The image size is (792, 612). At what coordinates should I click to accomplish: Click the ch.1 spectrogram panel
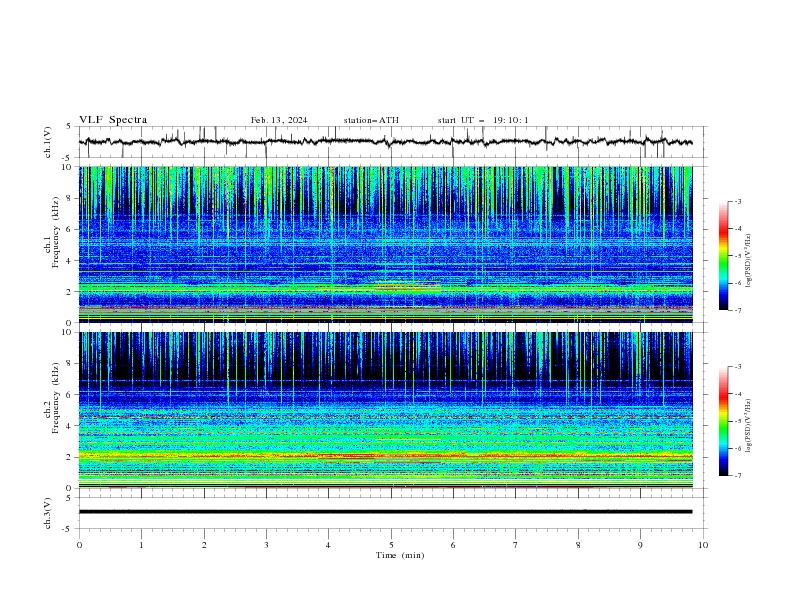(386, 244)
